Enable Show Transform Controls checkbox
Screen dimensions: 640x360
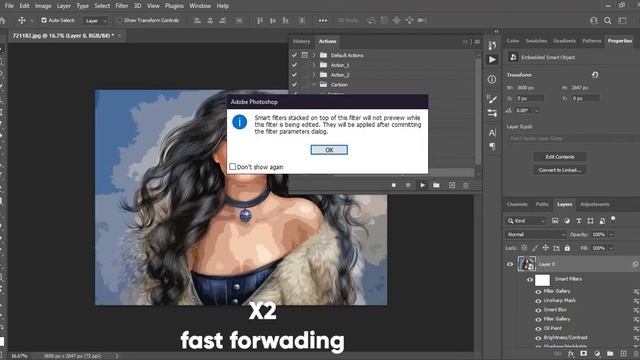(119, 20)
